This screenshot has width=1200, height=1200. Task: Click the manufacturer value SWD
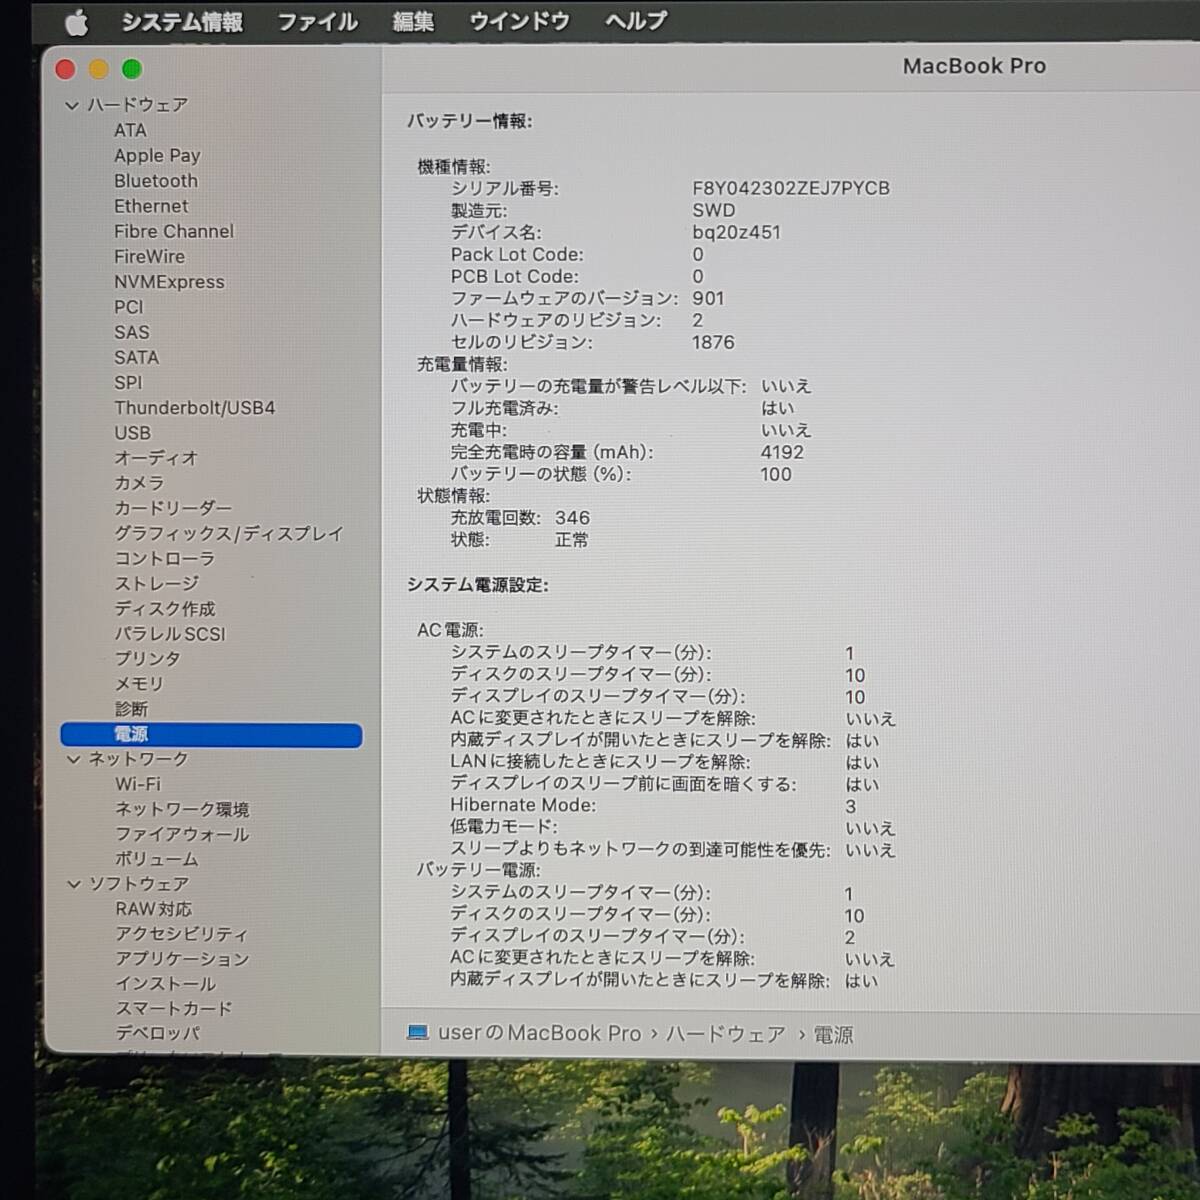coord(714,211)
